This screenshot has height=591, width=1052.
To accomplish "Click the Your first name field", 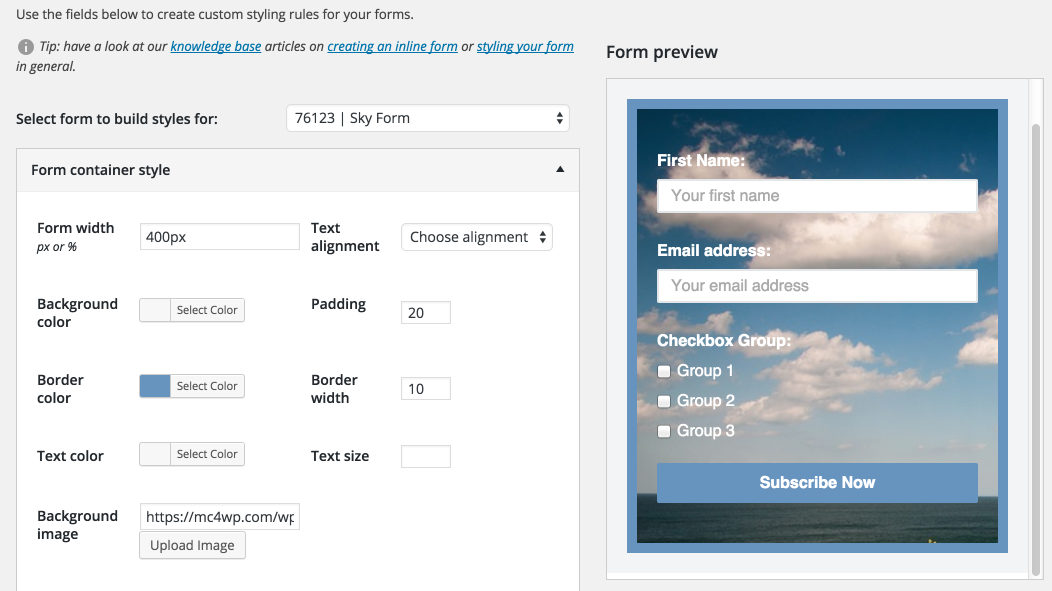I will (x=817, y=196).
